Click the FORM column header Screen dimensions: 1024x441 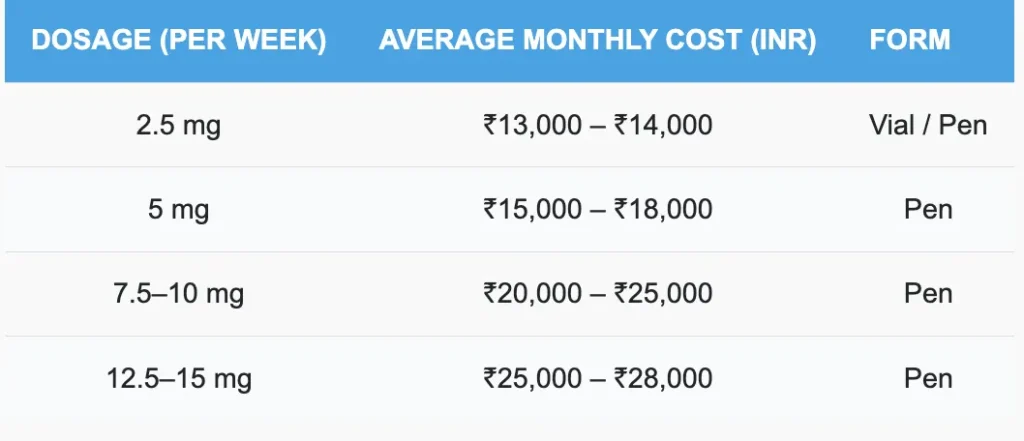910,41
